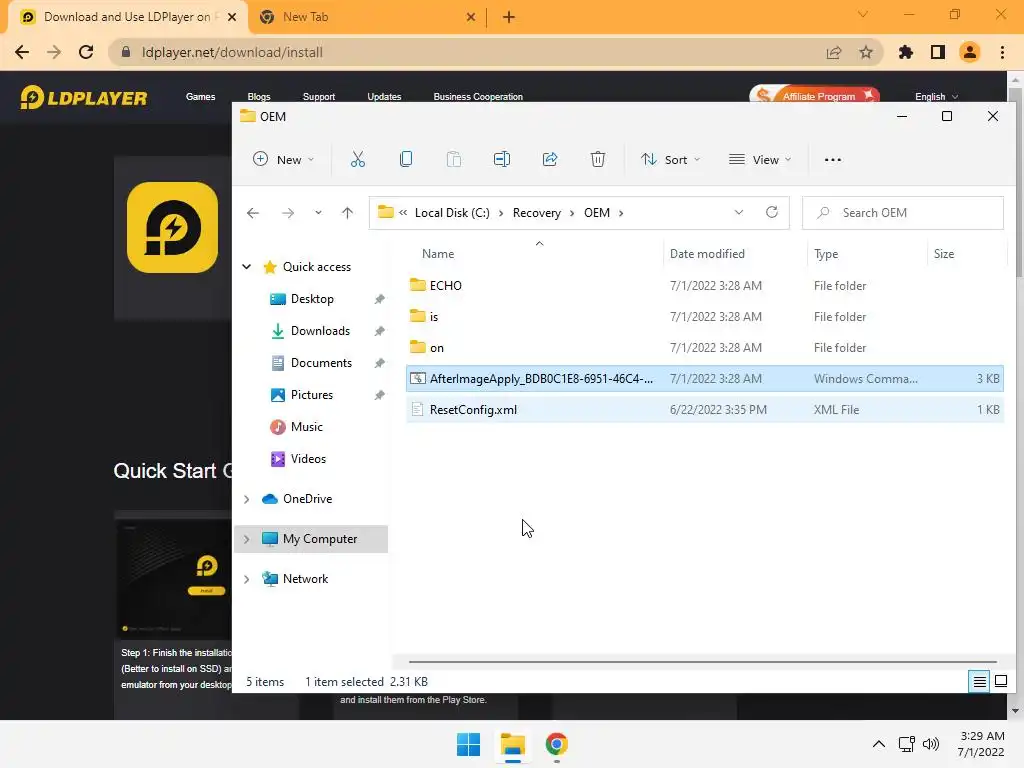Click the Cut scissors icon in Explorer toolbar
The height and width of the screenshot is (768, 1024).
tap(358, 159)
